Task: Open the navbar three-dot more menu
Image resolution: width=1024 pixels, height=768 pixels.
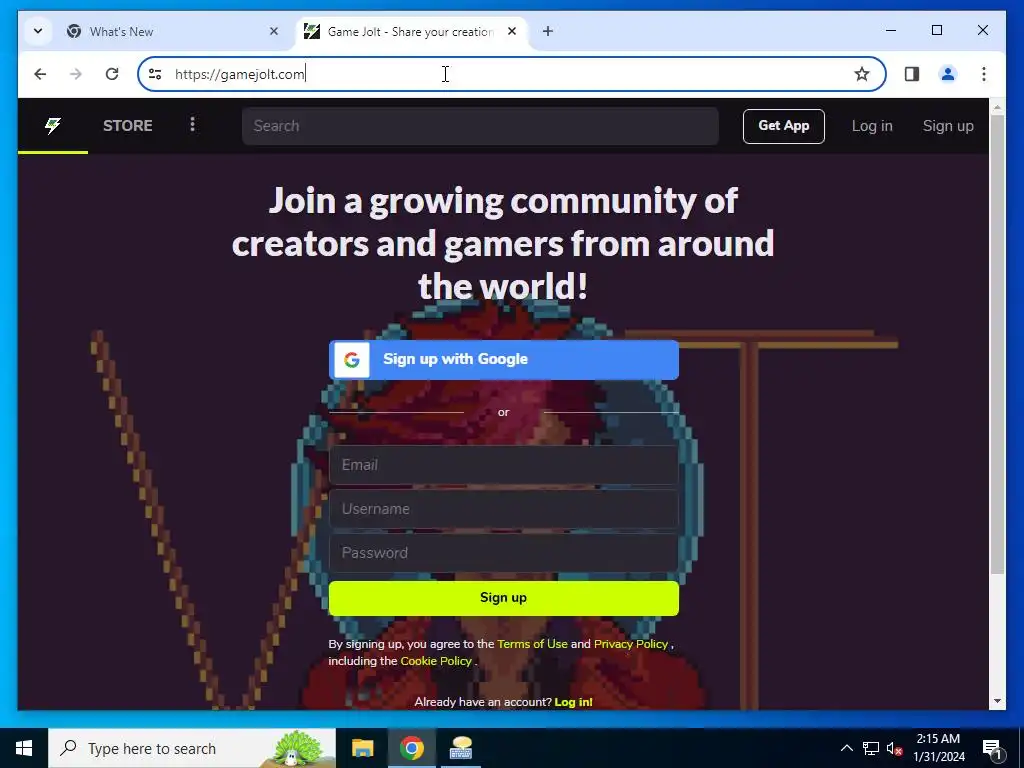Action: point(192,125)
